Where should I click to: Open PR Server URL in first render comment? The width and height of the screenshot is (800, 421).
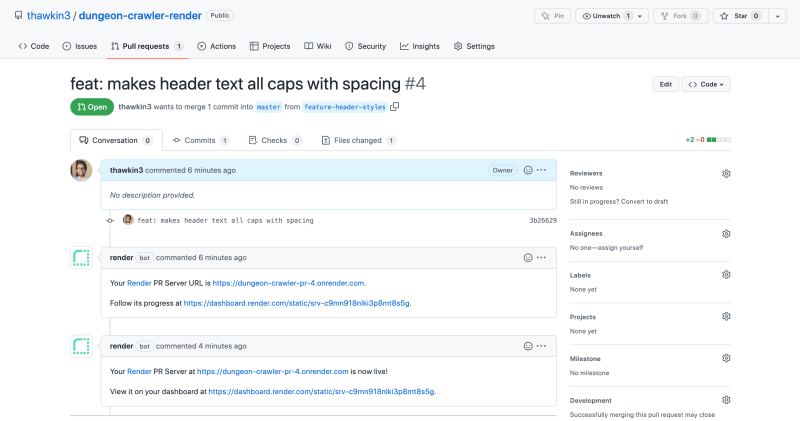288,283
